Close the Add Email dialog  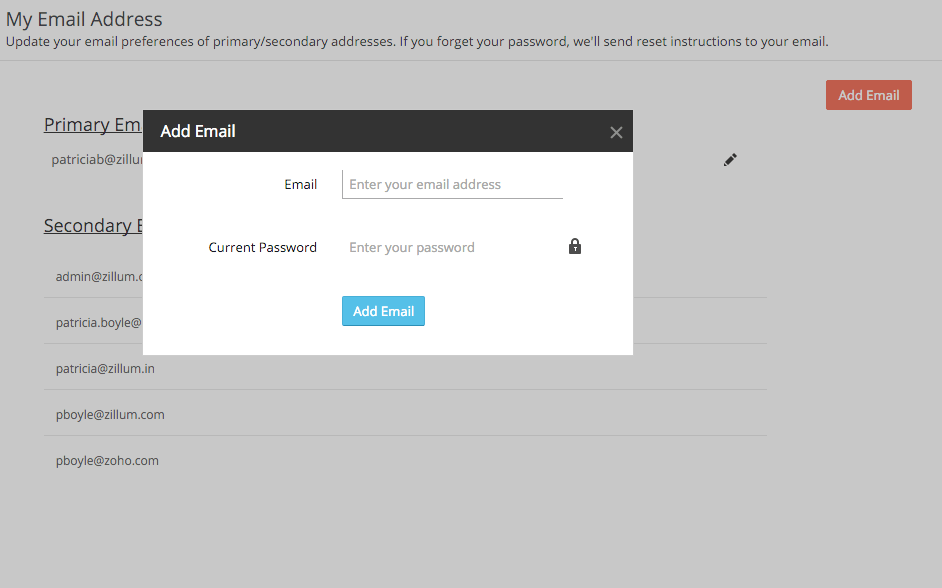coord(616,132)
